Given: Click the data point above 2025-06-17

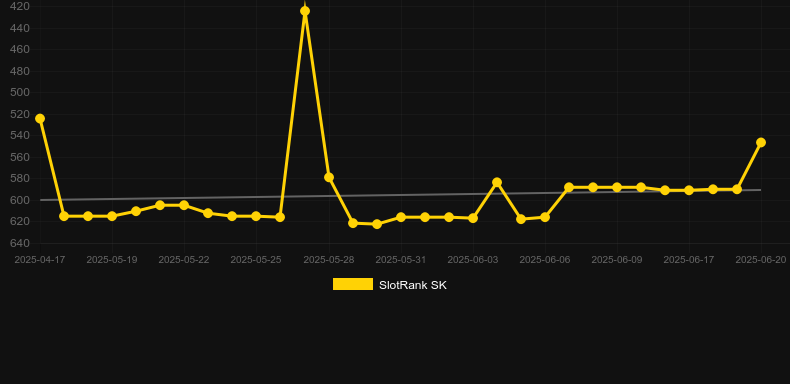Looking at the screenshot, I should click(689, 190).
